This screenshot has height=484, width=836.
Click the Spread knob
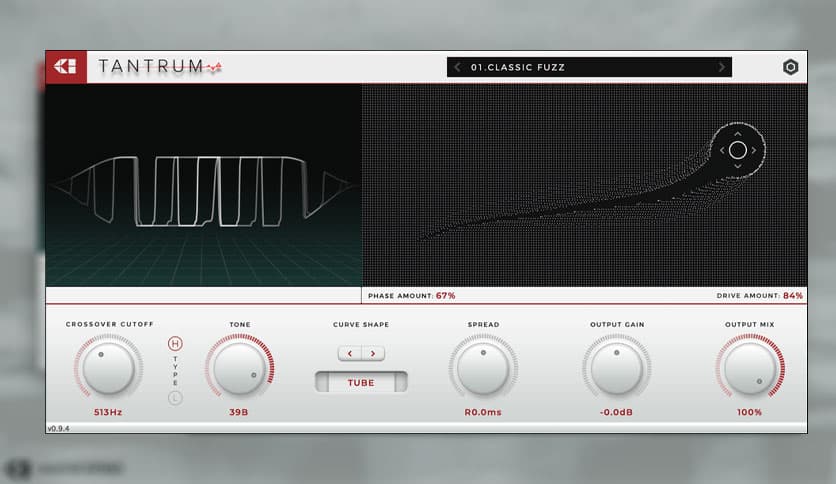483,368
